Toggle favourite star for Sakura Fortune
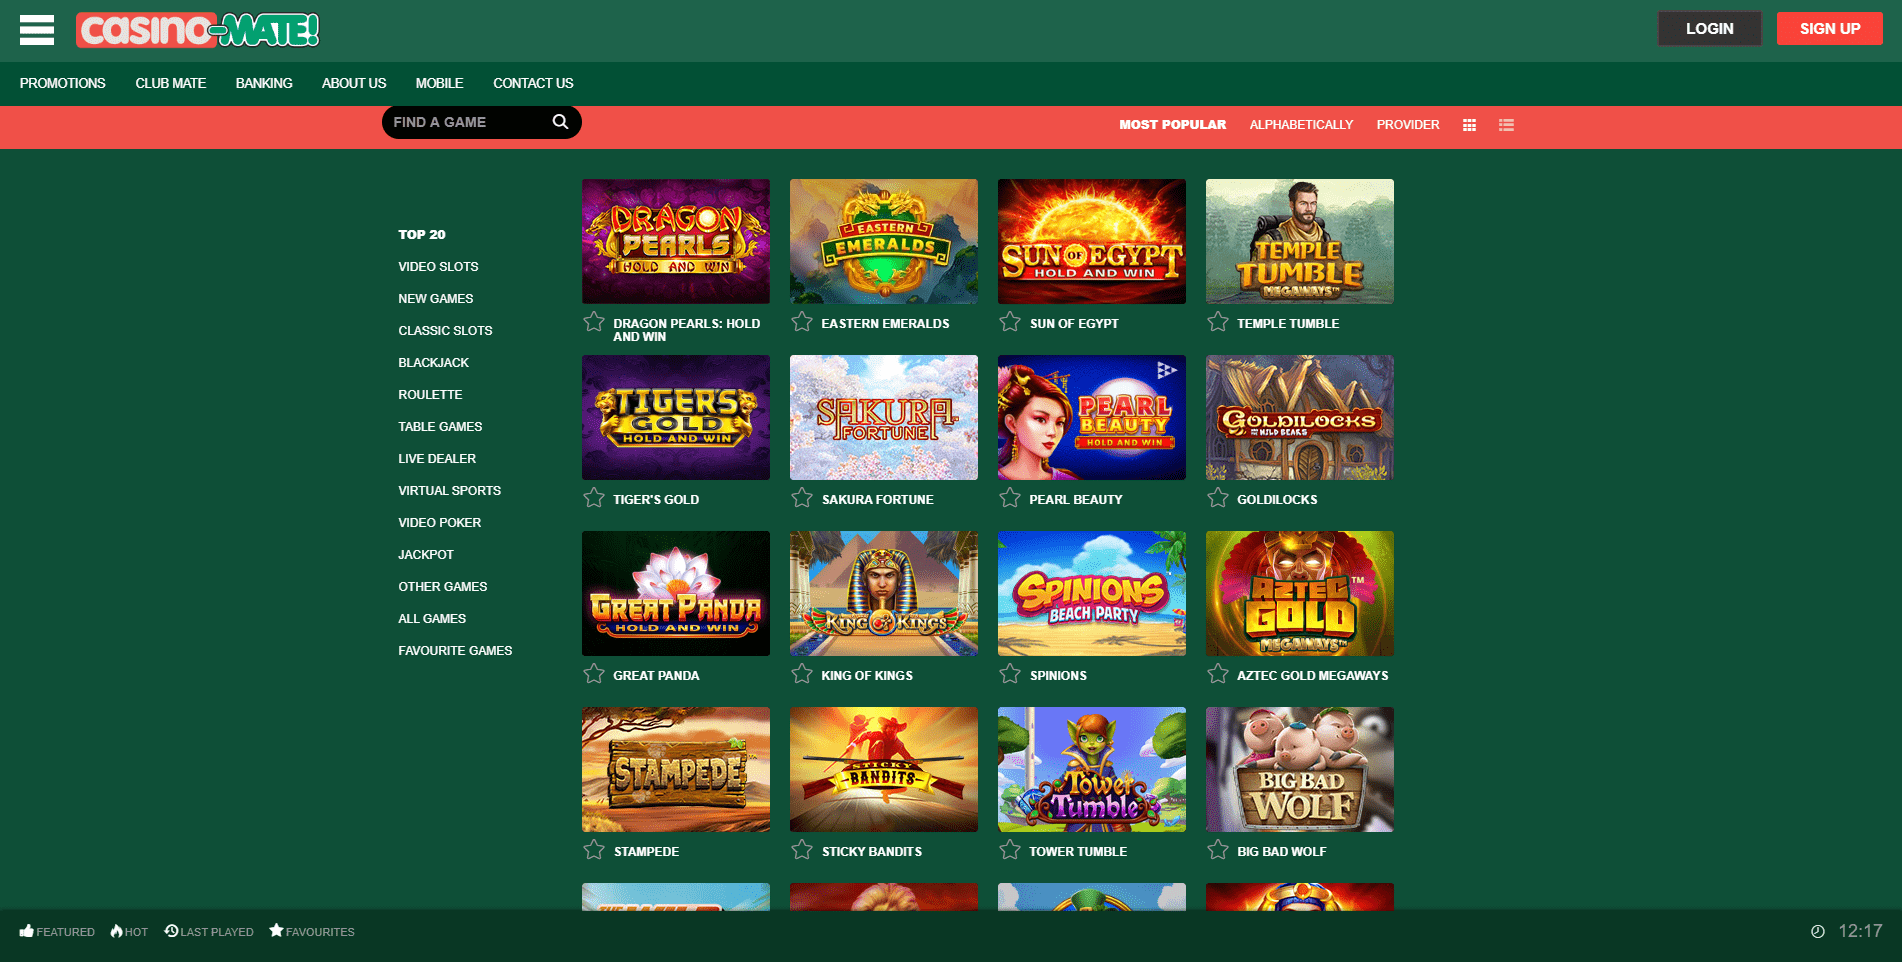This screenshot has height=962, width=1902. [x=802, y=498]
